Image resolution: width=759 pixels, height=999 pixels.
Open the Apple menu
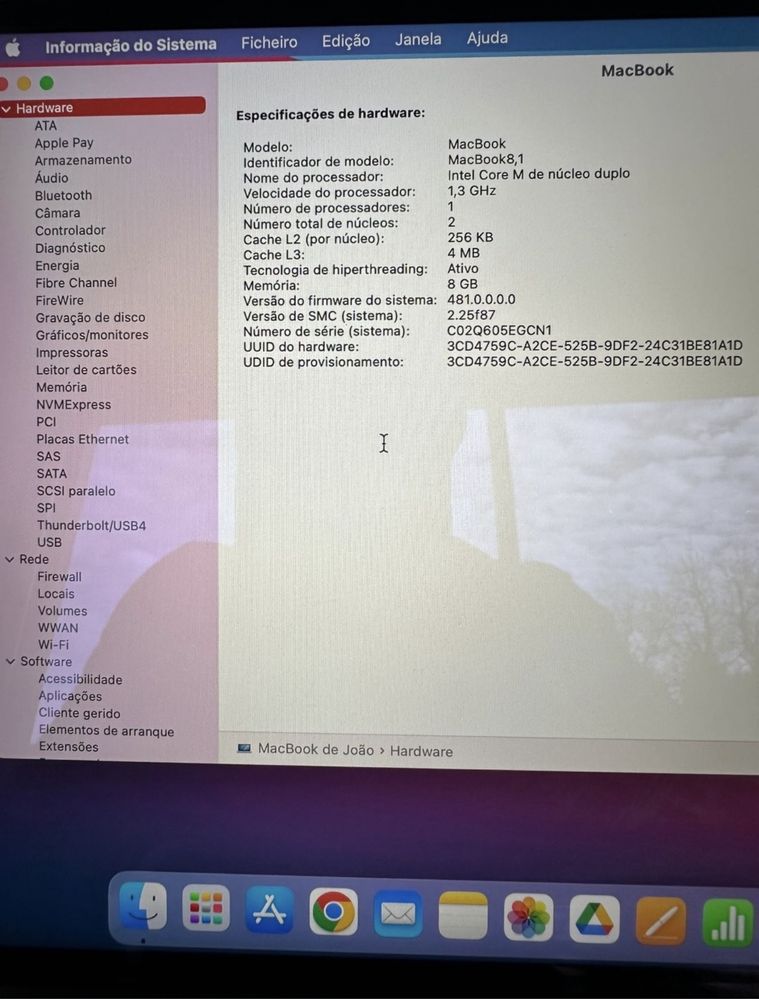(13, 48)
